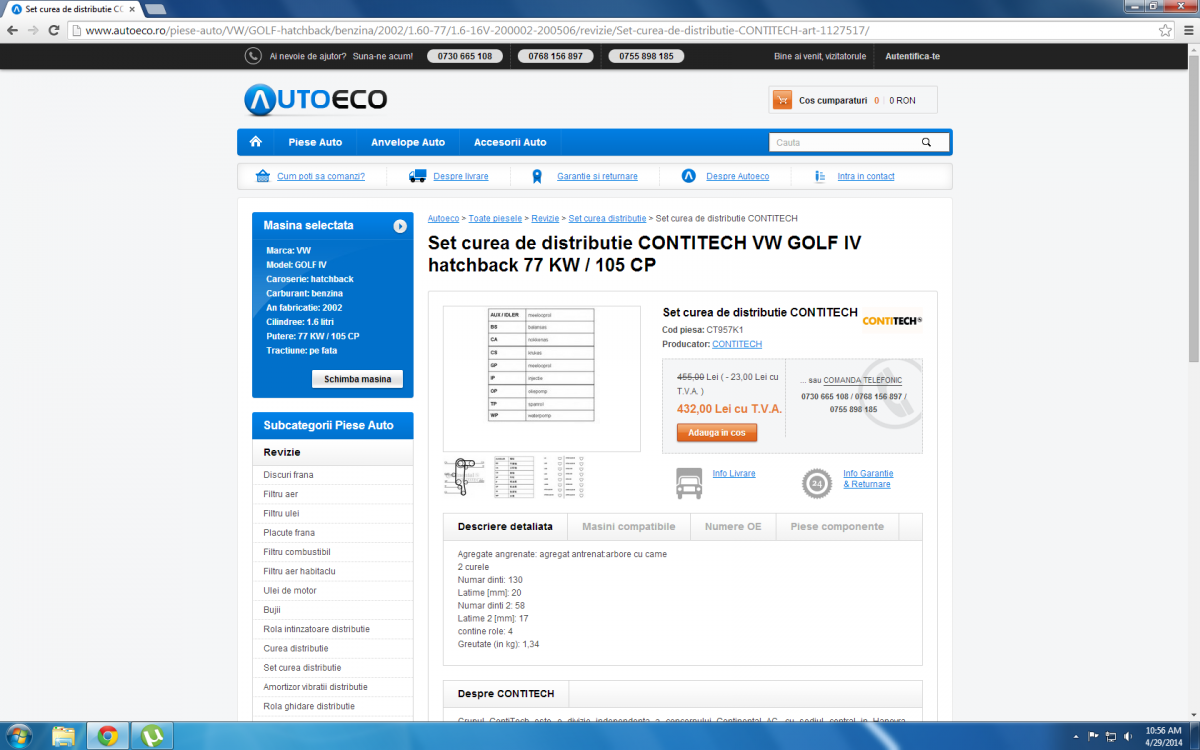Click the 24 warranty badge icon
The image size is (1200, 750).
click(x=817, y=483)
